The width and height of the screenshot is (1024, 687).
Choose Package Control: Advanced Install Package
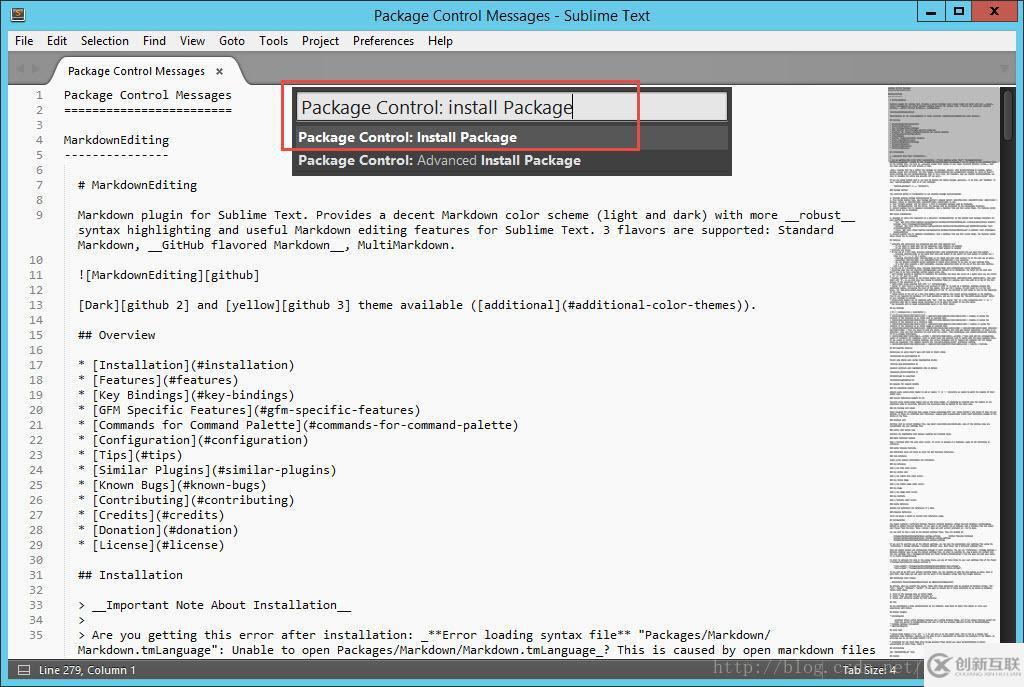[512, 160]
